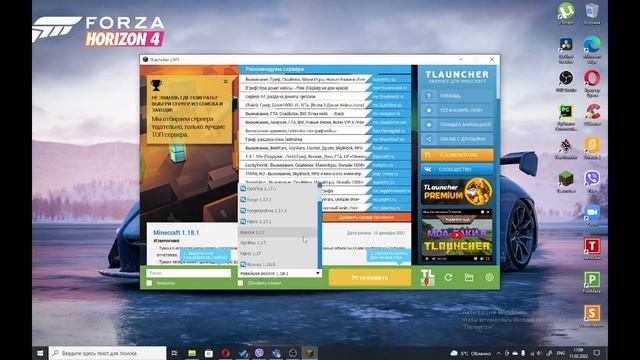
Task: Play the TLauncher mod-packs video
Action: pyautogui.click(x=457, y=235)
